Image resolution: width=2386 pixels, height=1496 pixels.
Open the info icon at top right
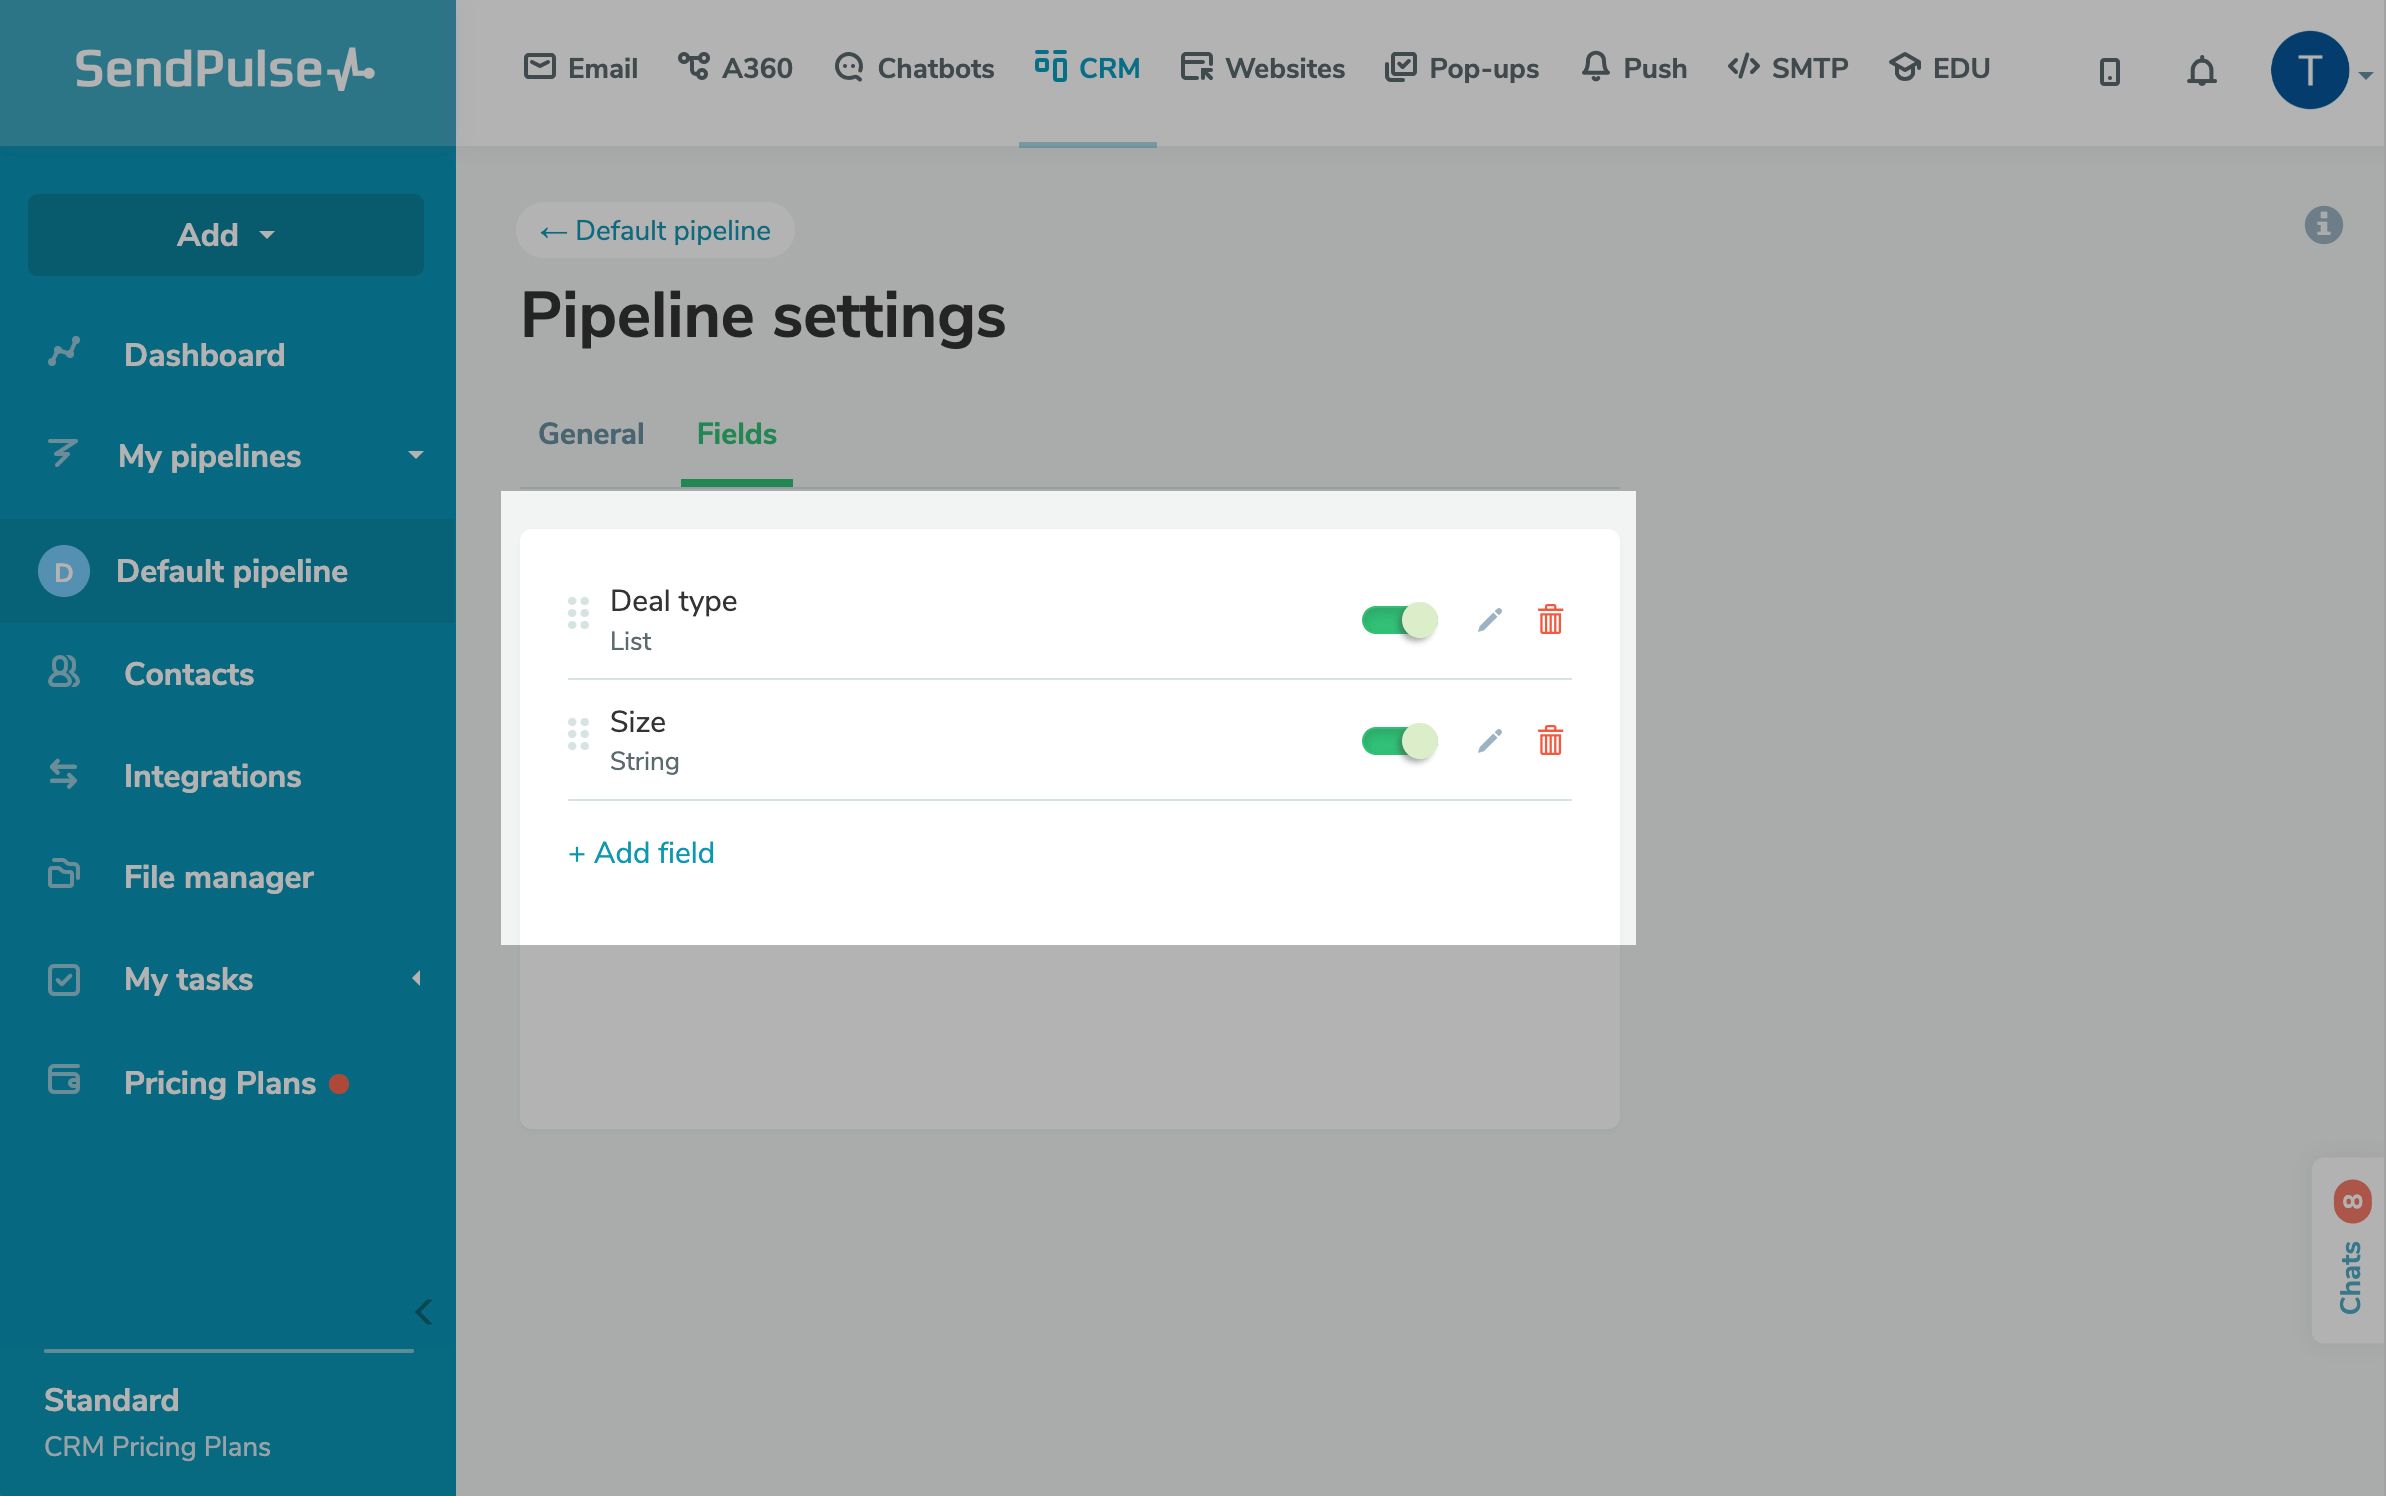[x=2324, y=225]
